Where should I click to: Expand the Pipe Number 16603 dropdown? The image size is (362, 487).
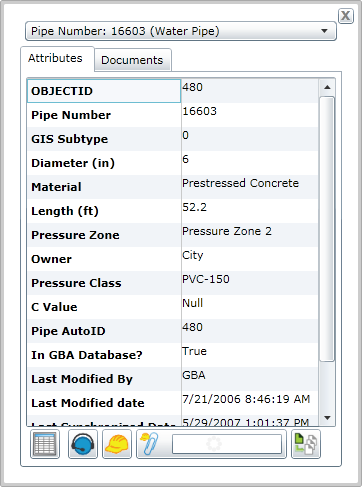pos(181,31)
